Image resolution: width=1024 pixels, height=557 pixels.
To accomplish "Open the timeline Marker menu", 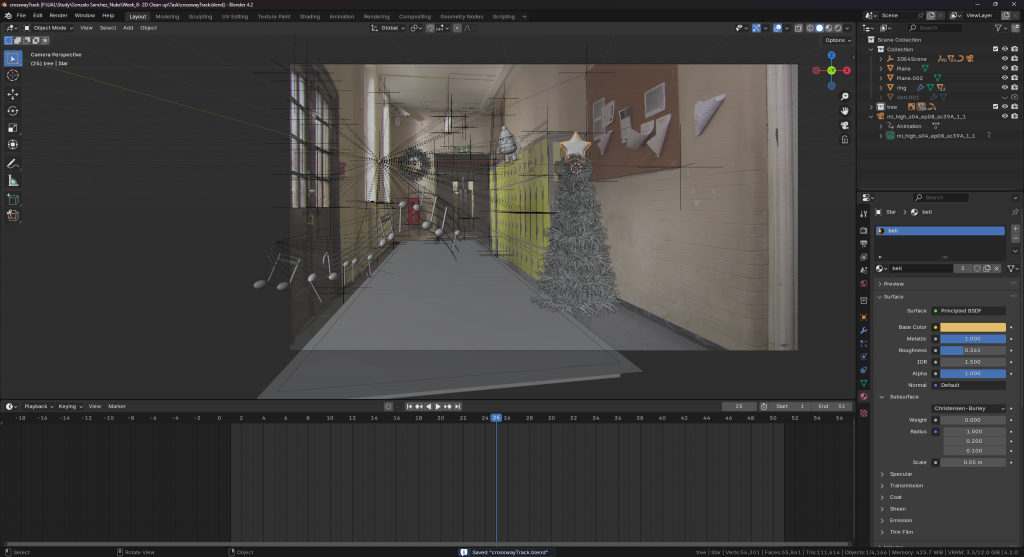I will pos(117,407).
